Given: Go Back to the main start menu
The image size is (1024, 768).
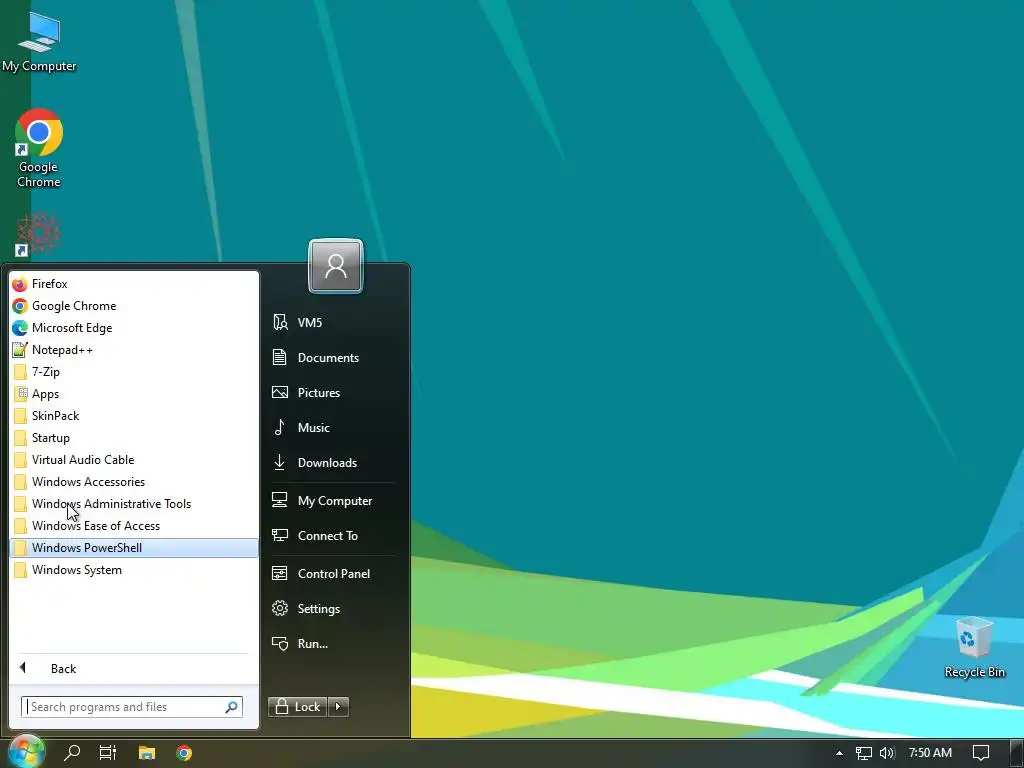Looking at the screenshot, I should click(x=134, y=669).
